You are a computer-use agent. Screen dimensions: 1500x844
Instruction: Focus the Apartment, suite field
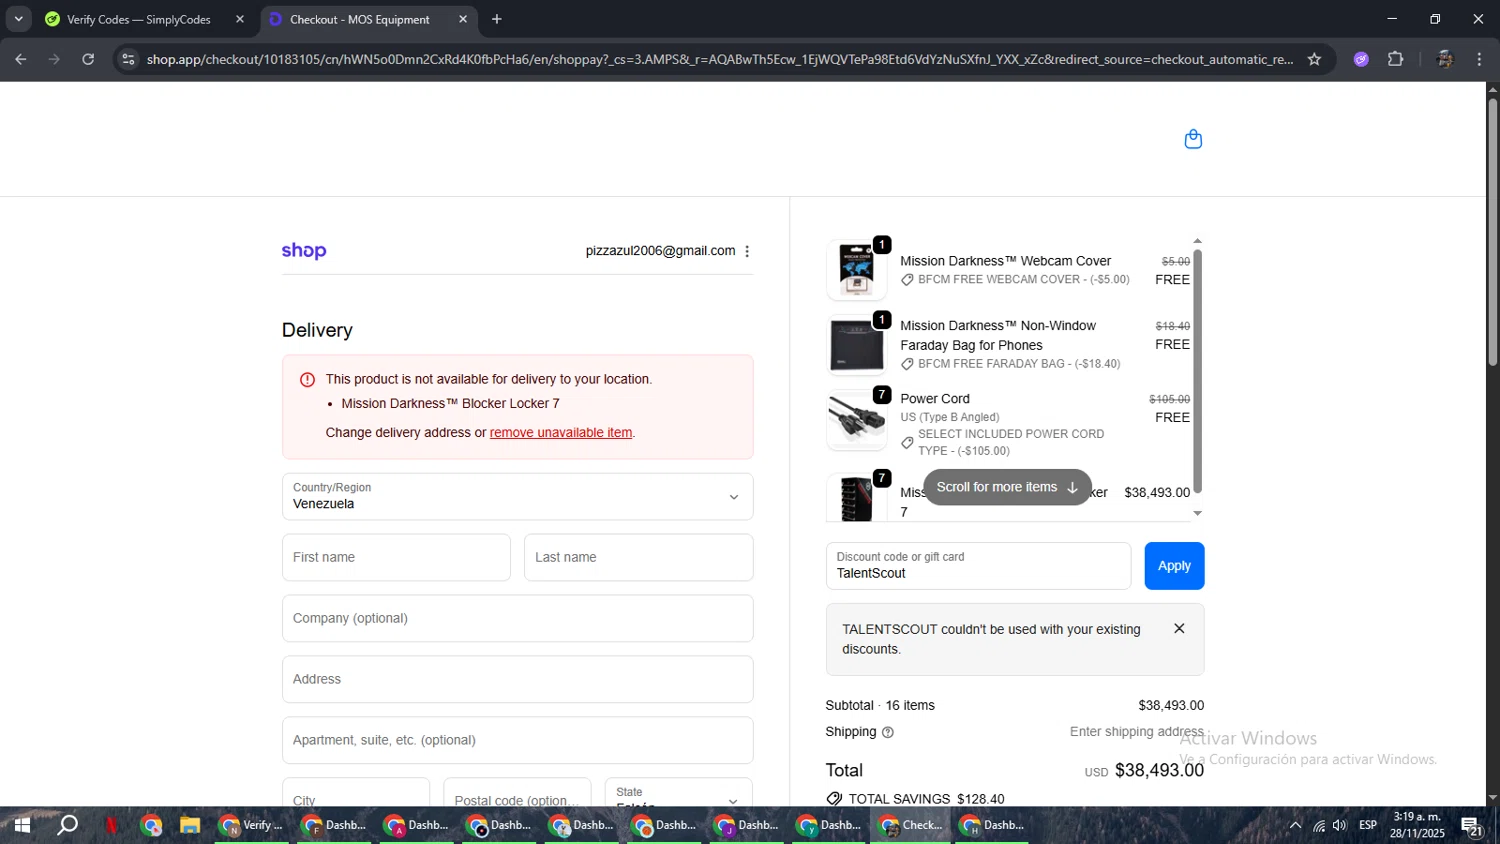tap(517, 741)
